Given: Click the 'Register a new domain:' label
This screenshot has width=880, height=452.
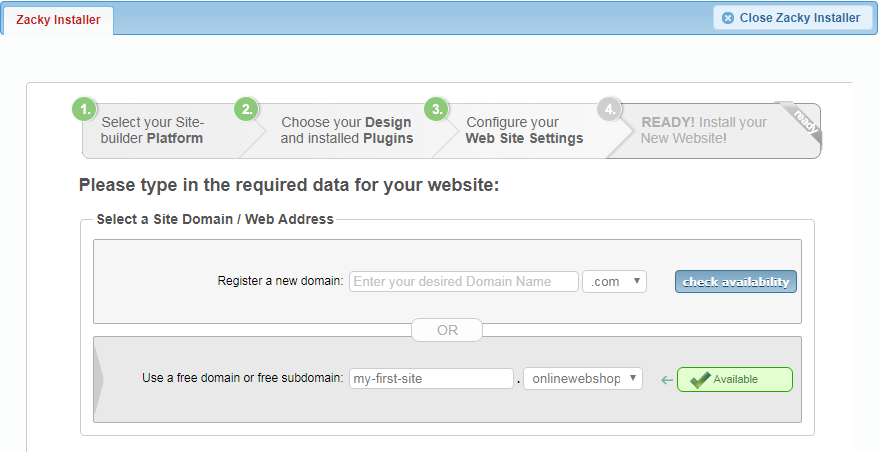Looking at the screenshot, I should click(x=280, y=281).
